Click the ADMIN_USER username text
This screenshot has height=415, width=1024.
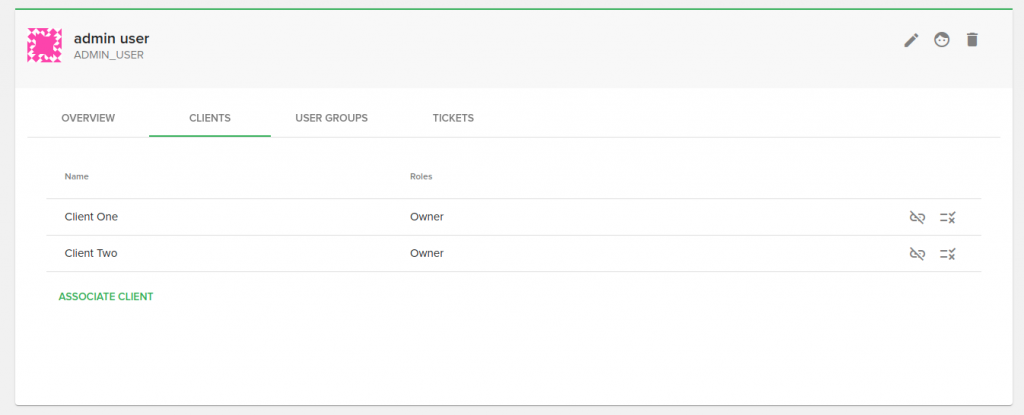pyautogui.click(x=108, y=56)
